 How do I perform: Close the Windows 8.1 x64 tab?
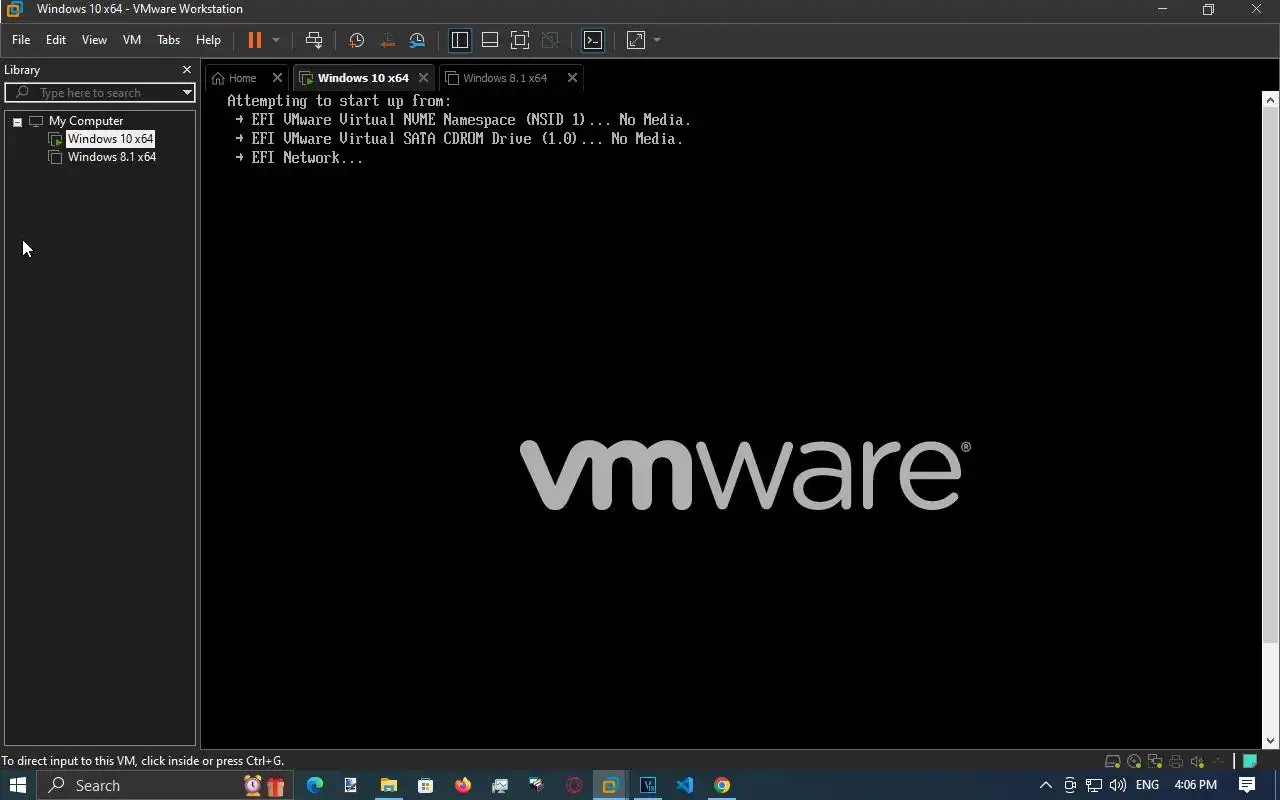572,78
